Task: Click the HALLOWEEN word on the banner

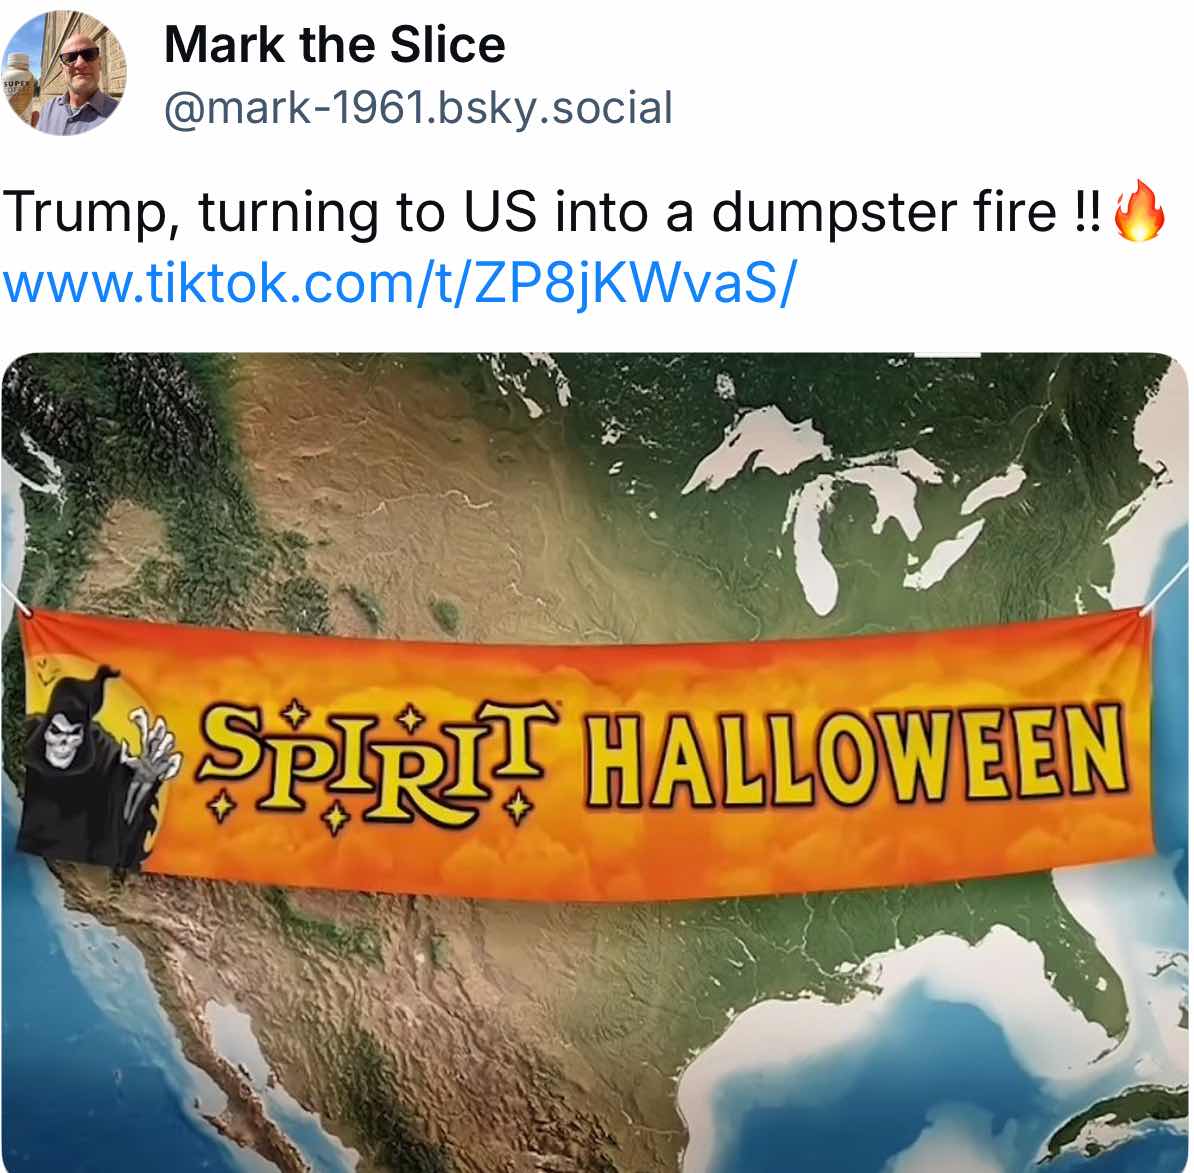Action: [856, 756]
